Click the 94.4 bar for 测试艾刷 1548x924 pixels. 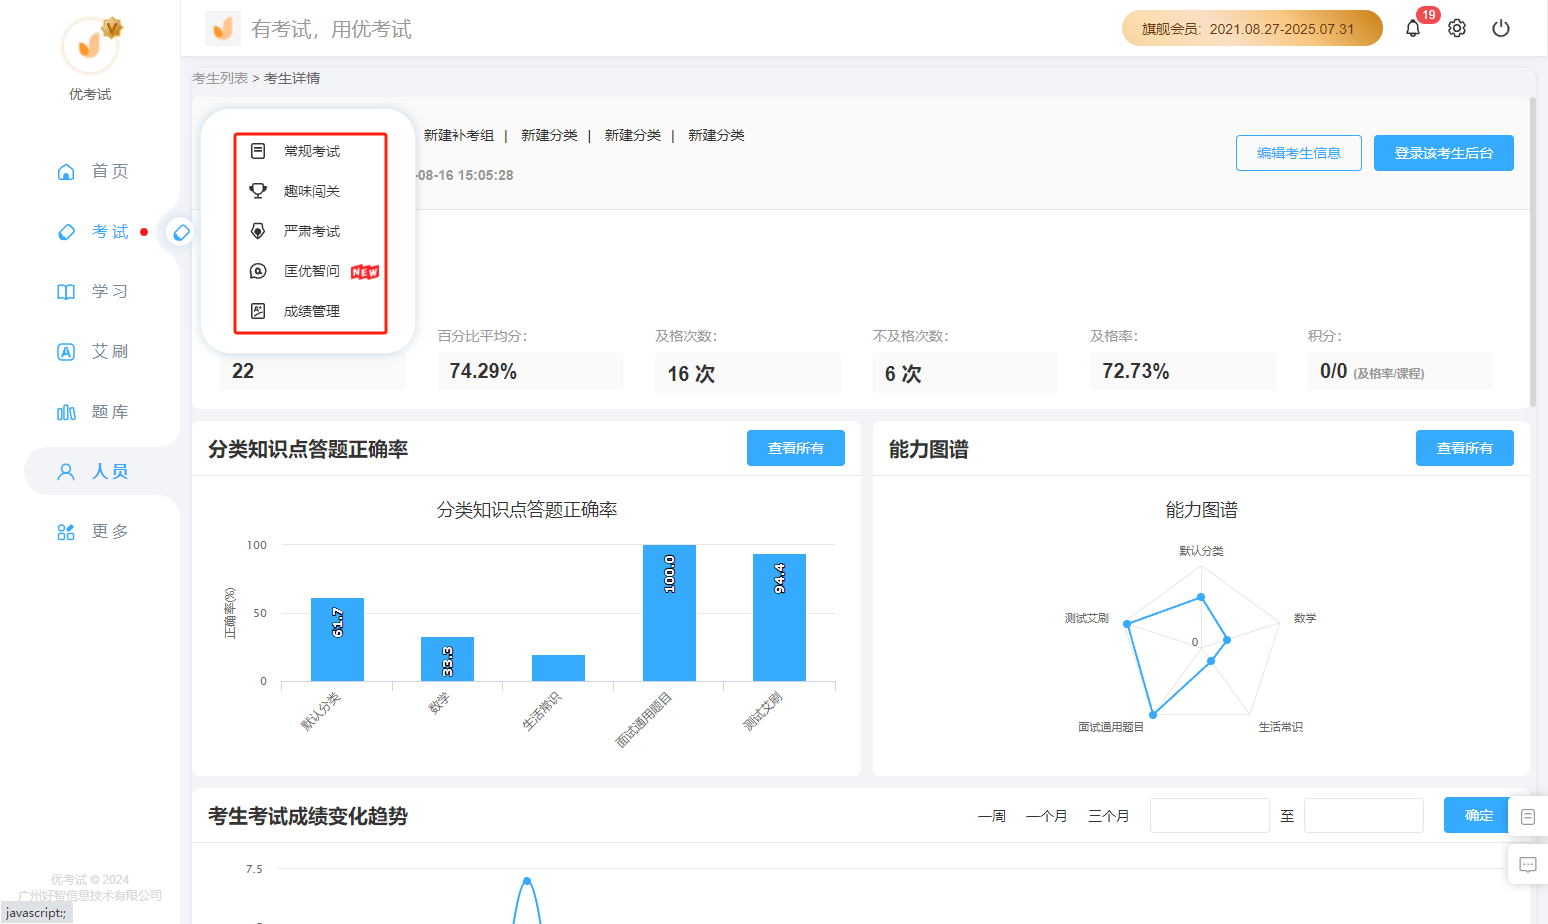(x=779, y=617)
